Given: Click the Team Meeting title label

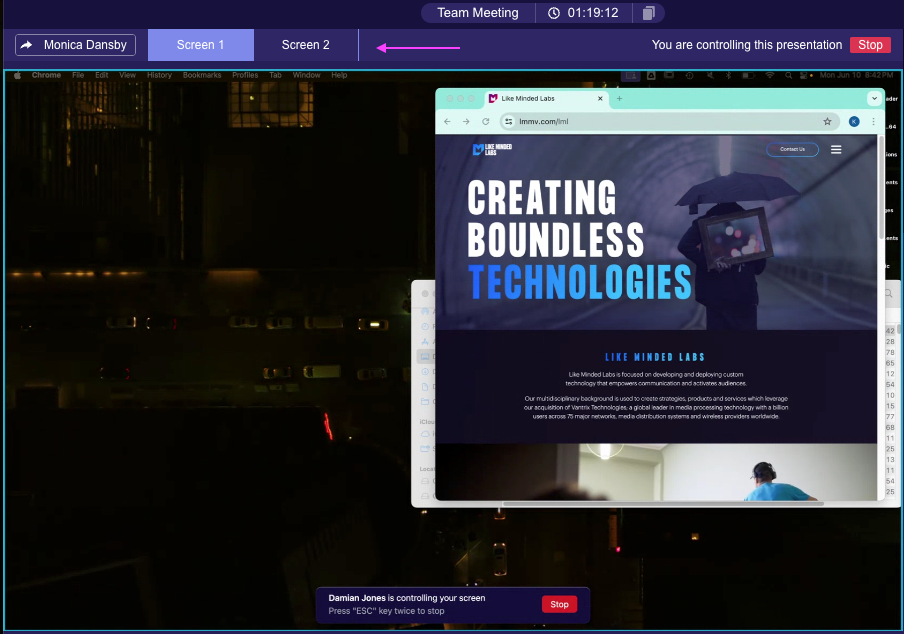Looking at the screenshot, I should tap(478, 13).
